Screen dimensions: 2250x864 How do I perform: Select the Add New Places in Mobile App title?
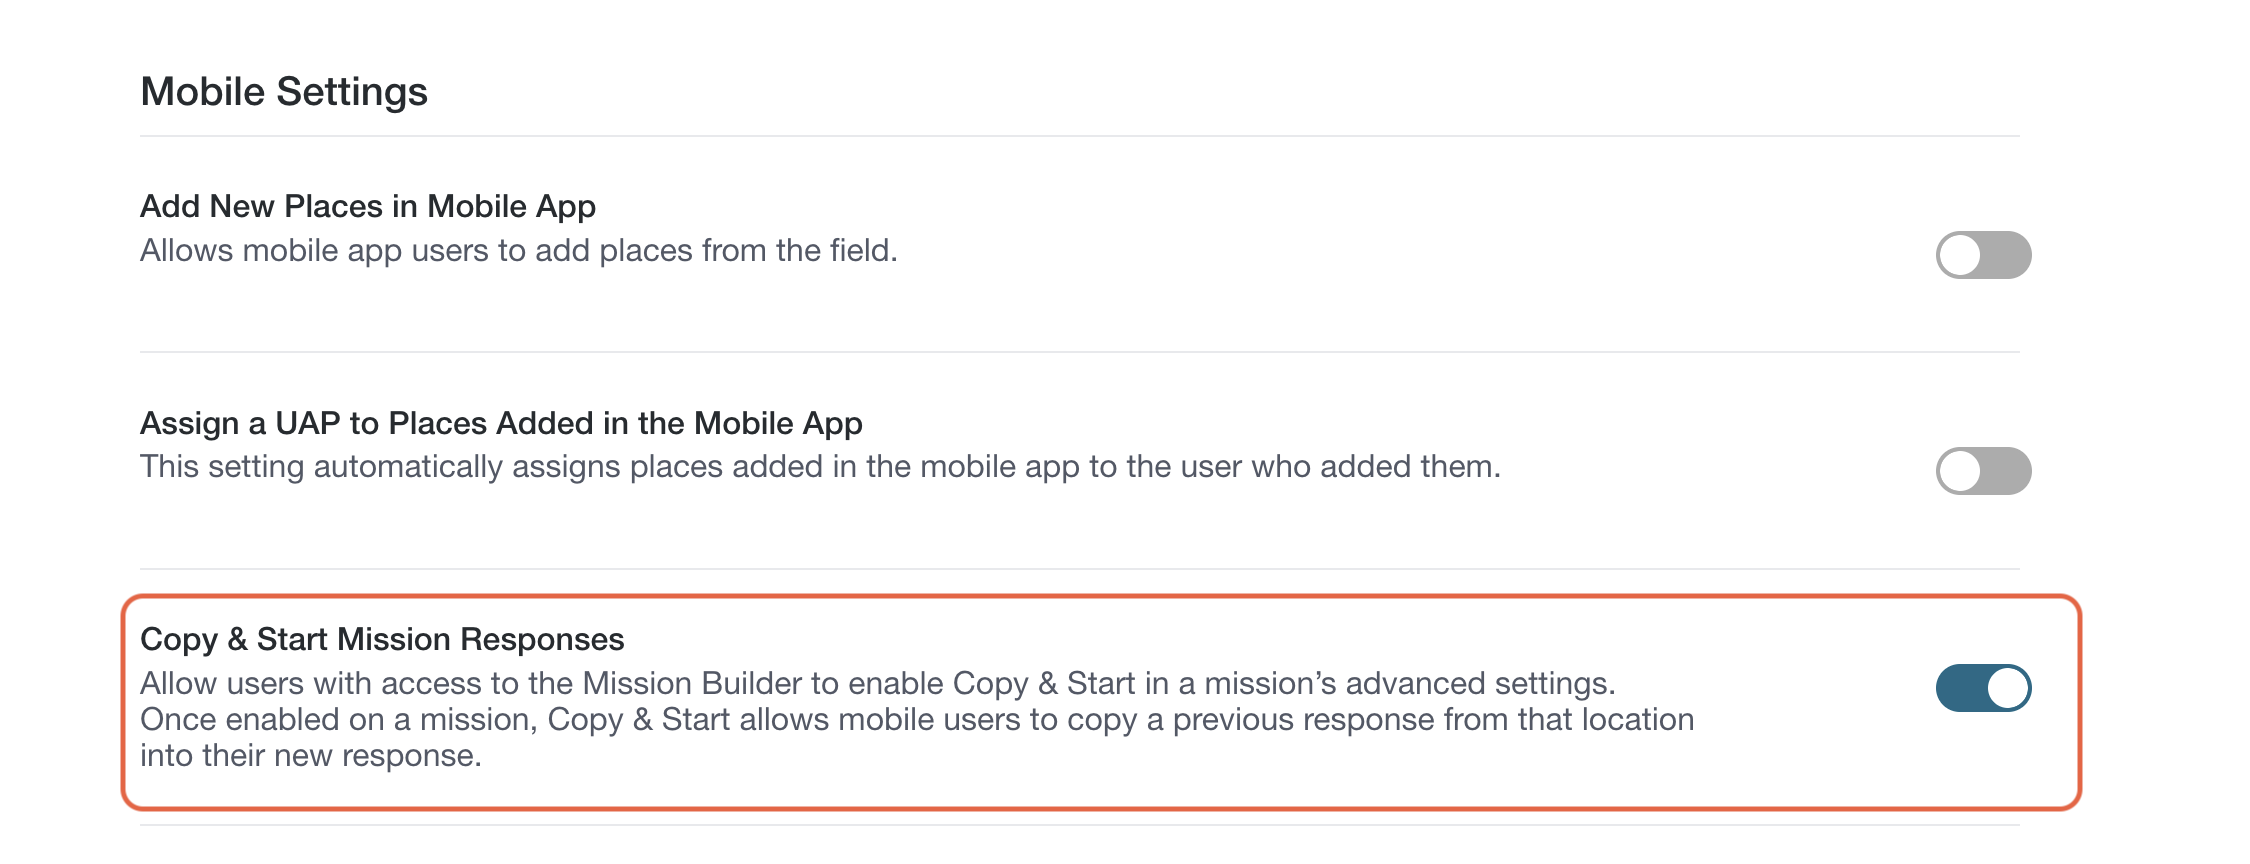point(368,206)
